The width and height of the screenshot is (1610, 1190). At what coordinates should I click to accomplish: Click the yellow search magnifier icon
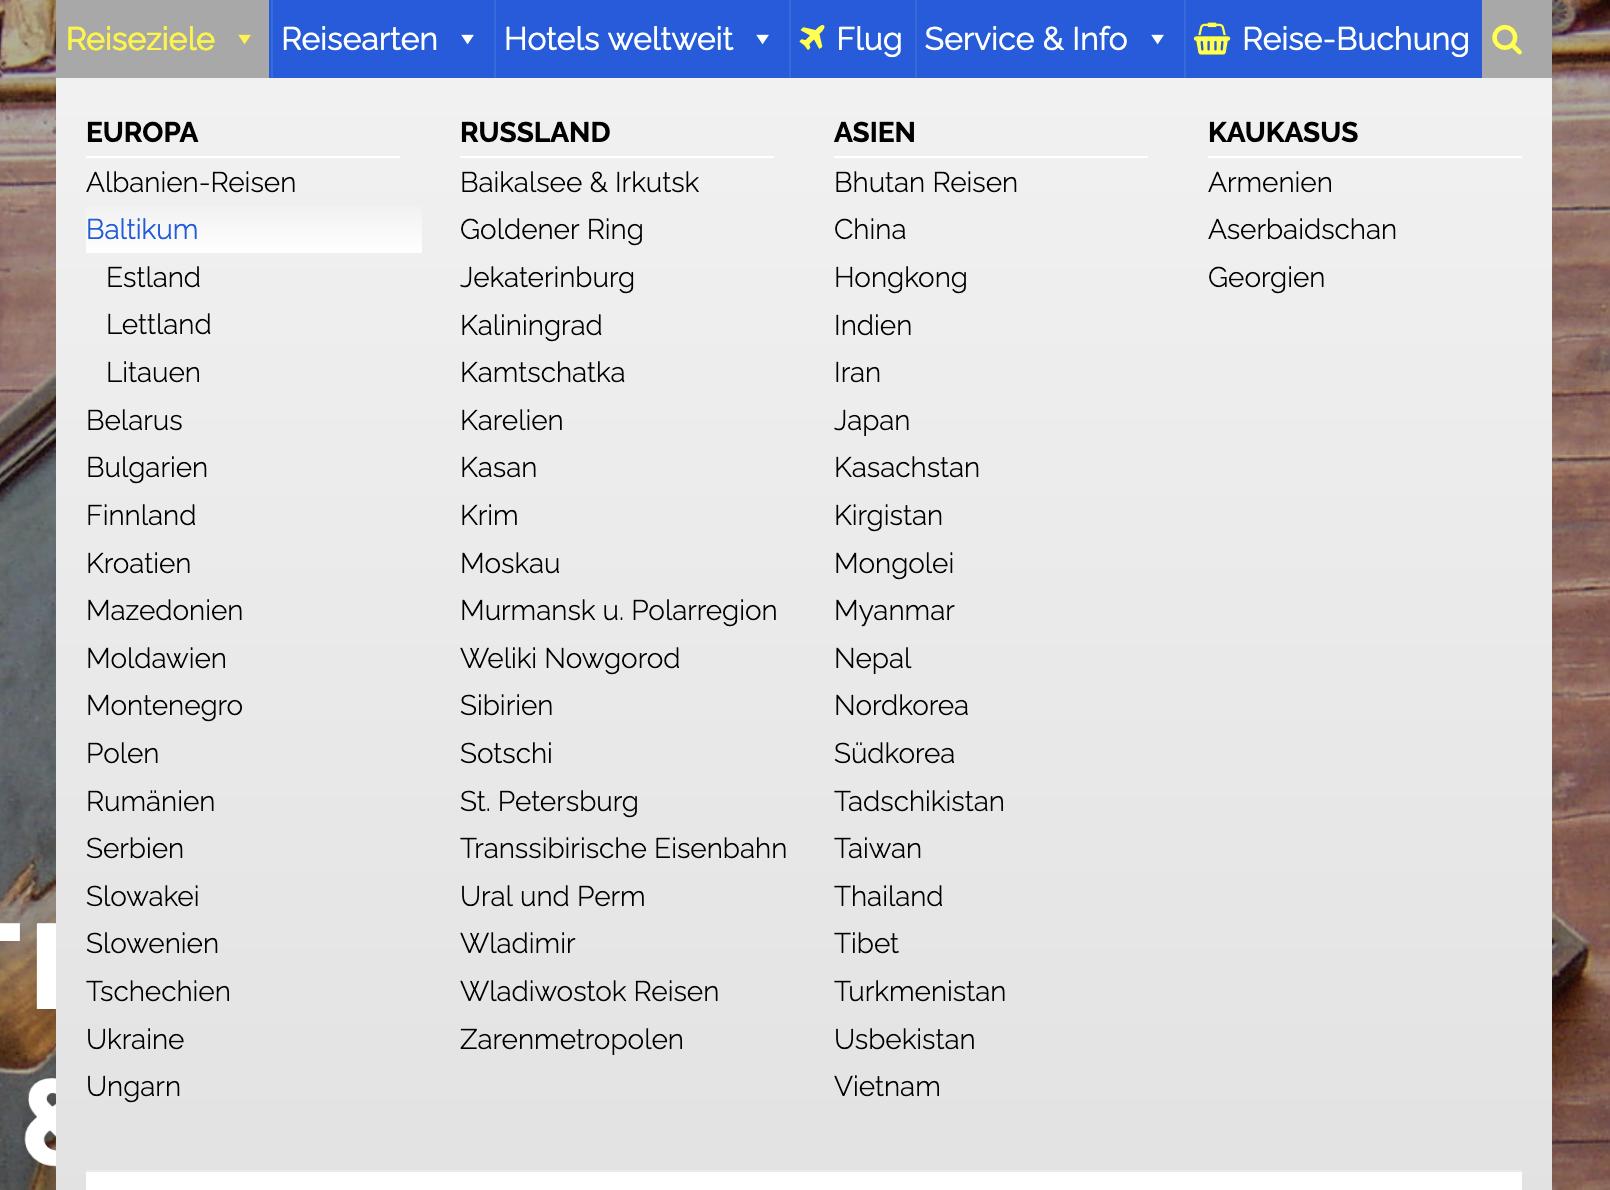(1506, 40)
